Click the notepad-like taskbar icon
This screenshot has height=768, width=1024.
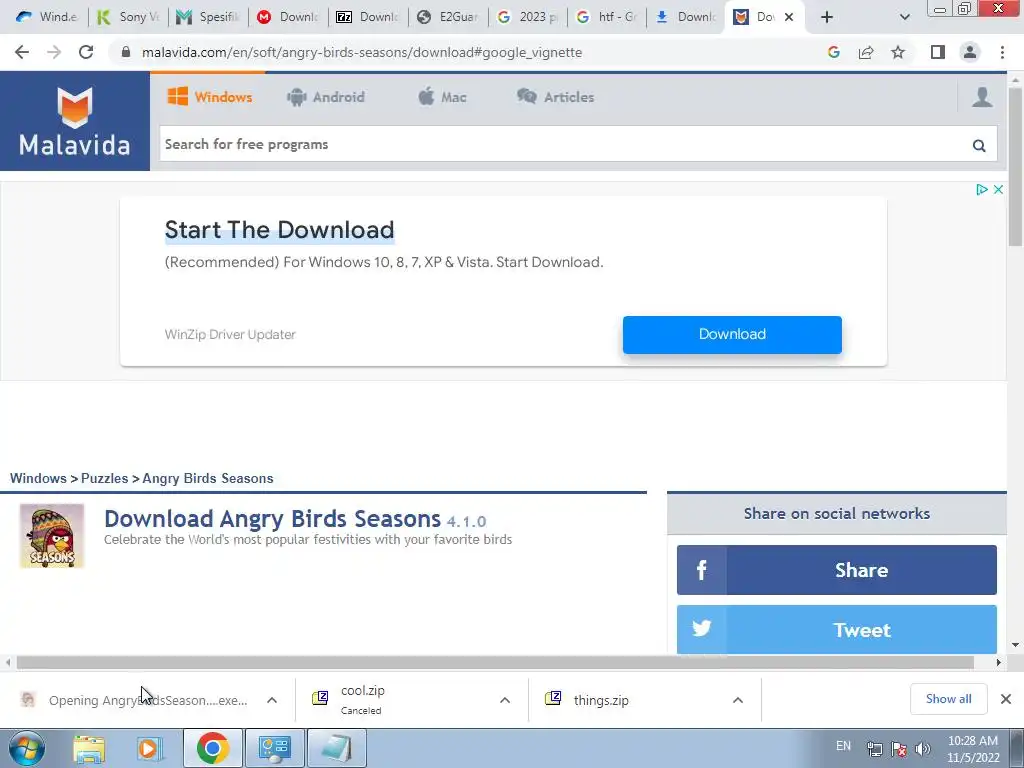336,748
